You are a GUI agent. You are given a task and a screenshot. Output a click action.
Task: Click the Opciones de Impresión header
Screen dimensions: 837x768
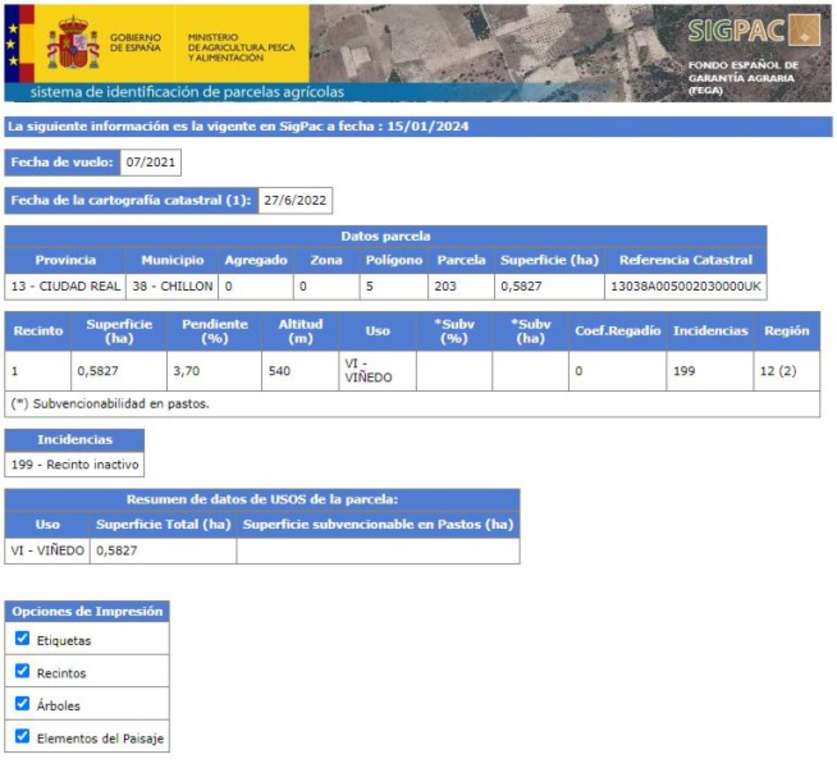(87, 611)
